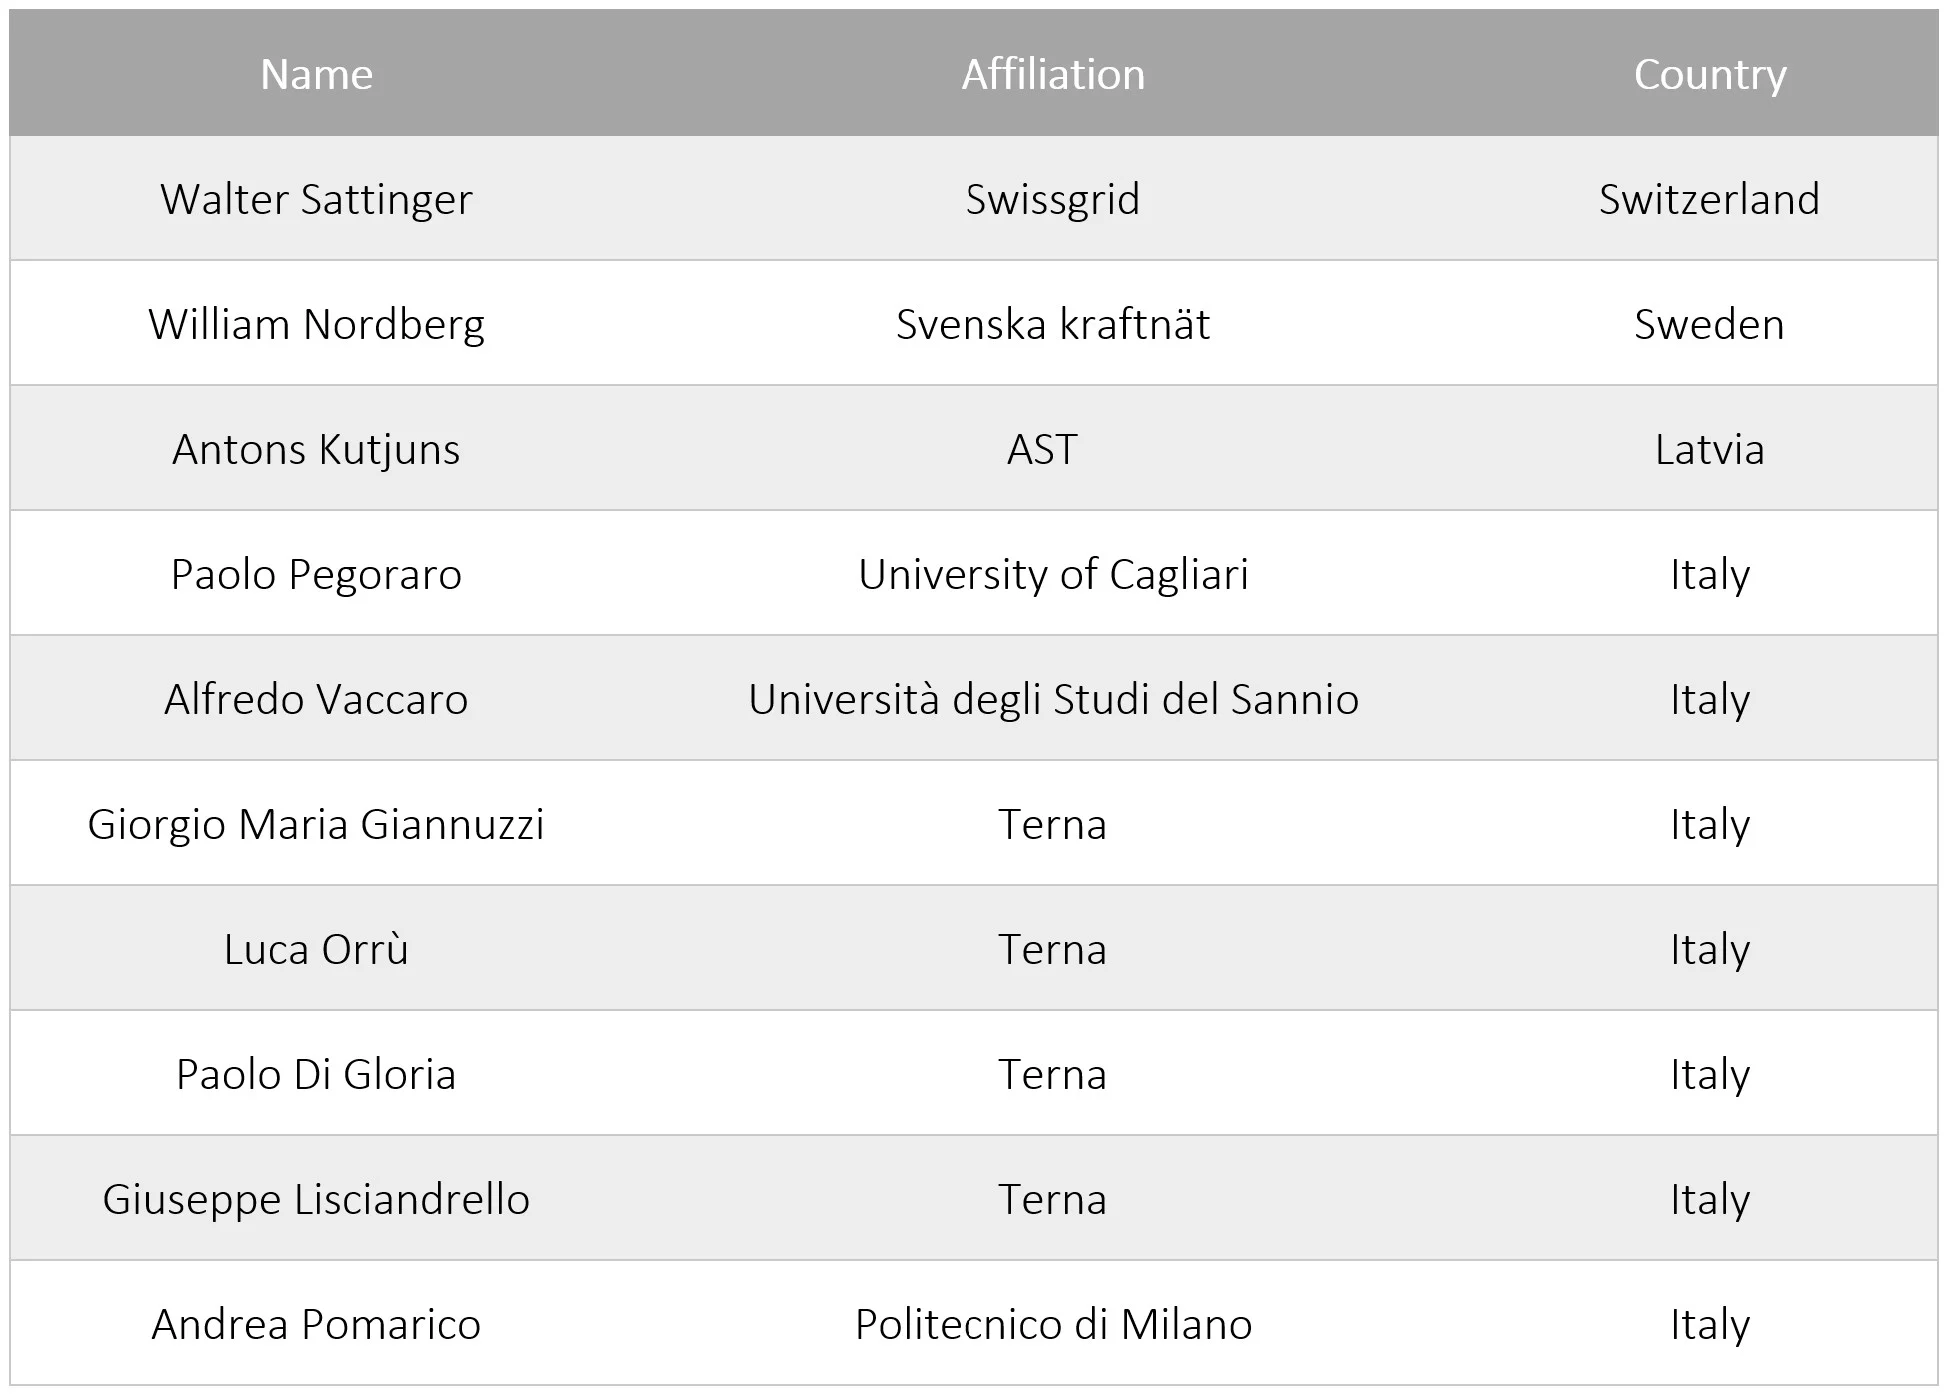The width and height of the screenshot is (1945, 1400).
Task: Click the Name column header
Action: 316,74
